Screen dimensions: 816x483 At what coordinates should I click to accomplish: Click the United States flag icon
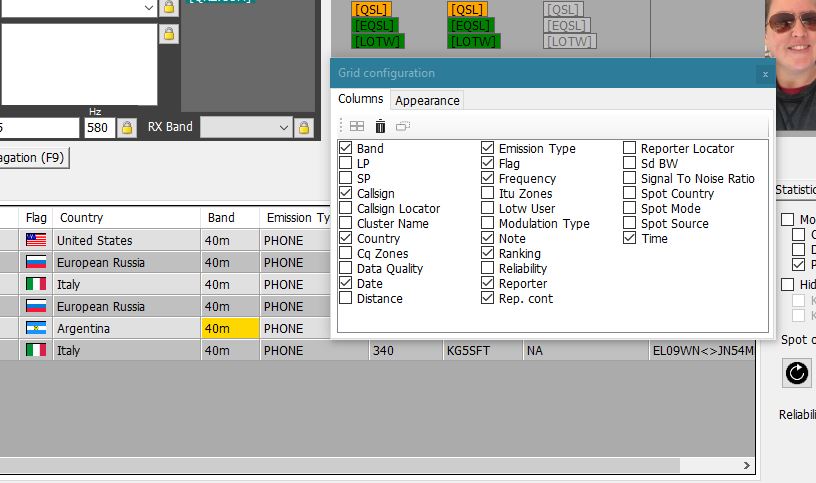click(x=36, y=240)
